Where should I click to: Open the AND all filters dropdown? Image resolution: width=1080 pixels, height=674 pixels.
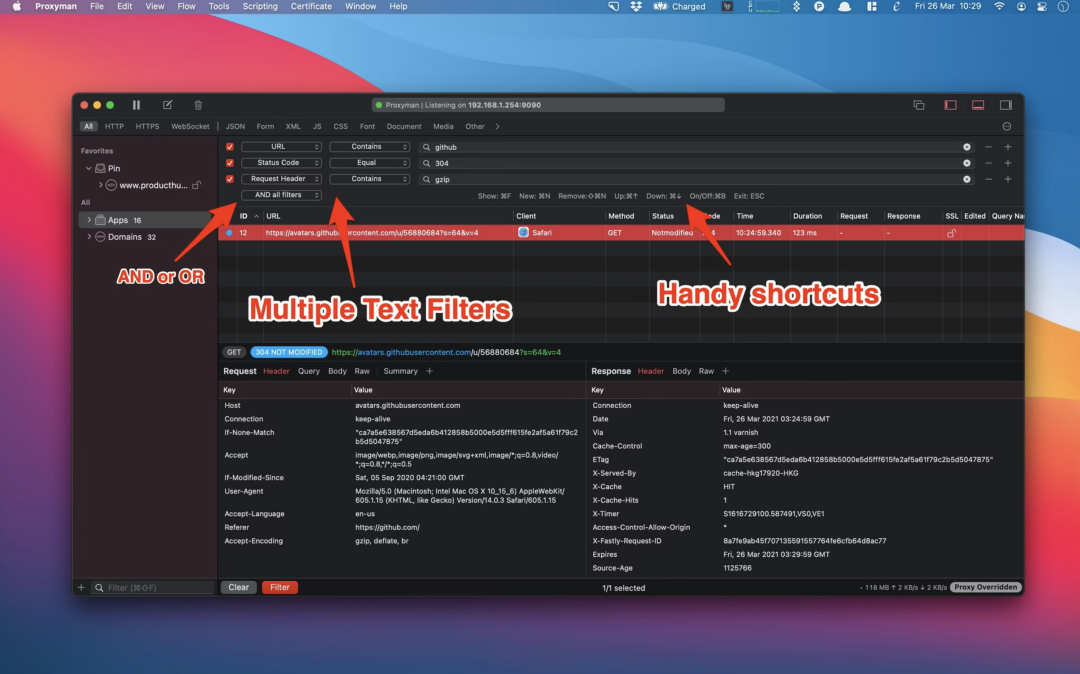[281, 196]
